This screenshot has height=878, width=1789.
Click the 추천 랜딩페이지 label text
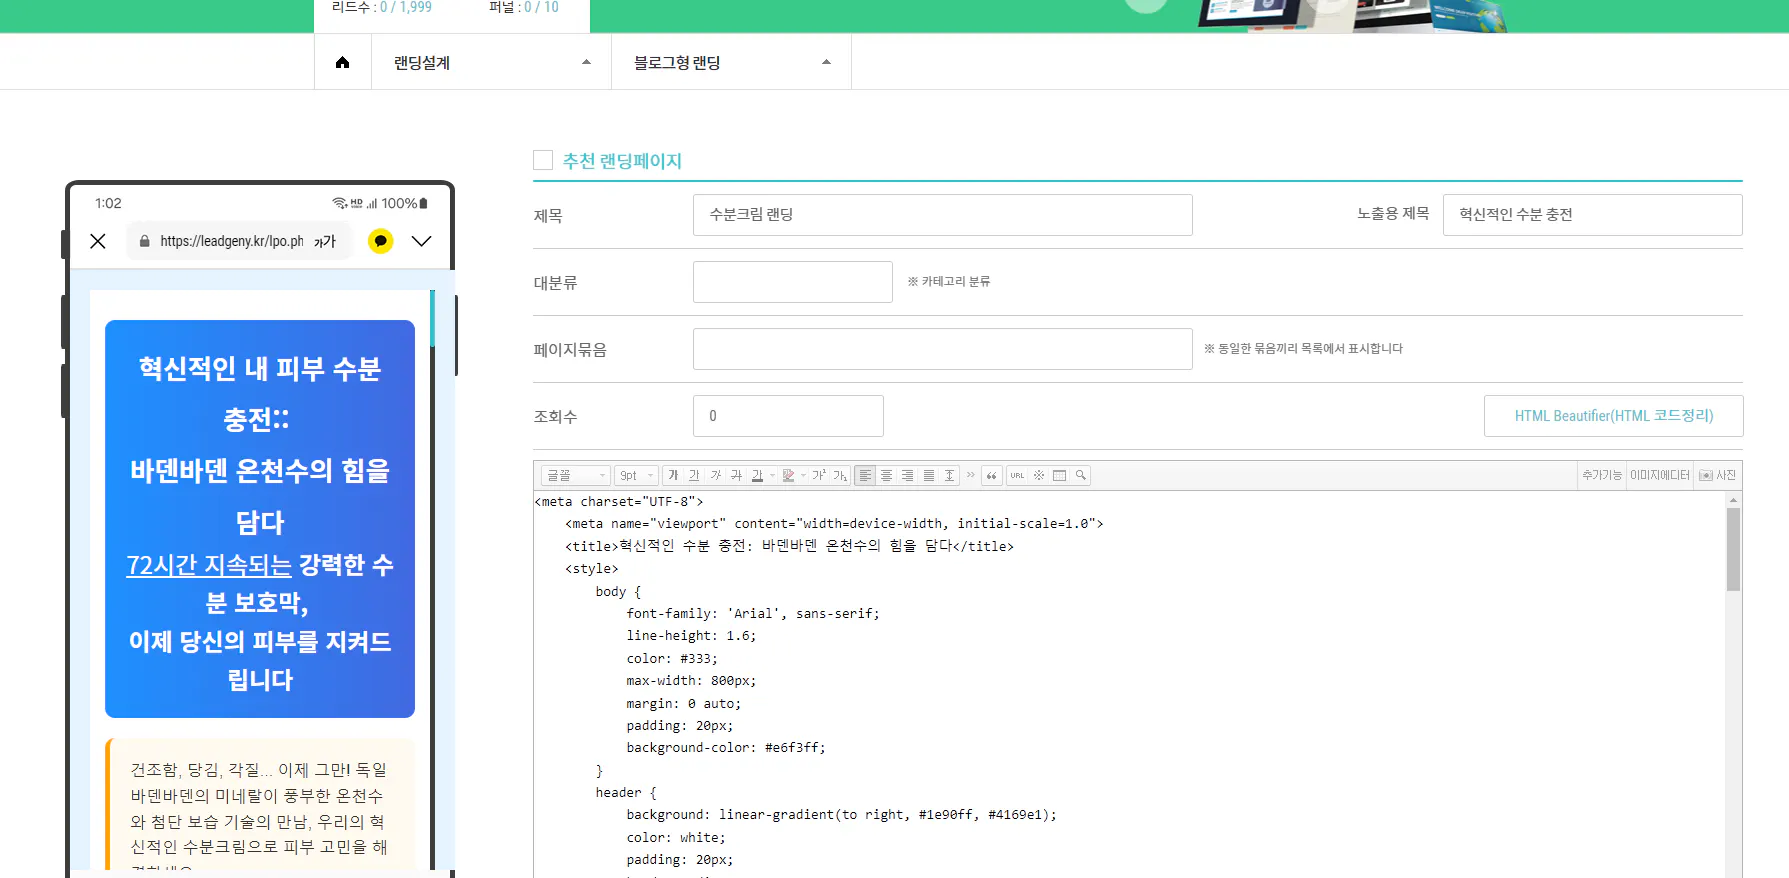tap(622, 161)
